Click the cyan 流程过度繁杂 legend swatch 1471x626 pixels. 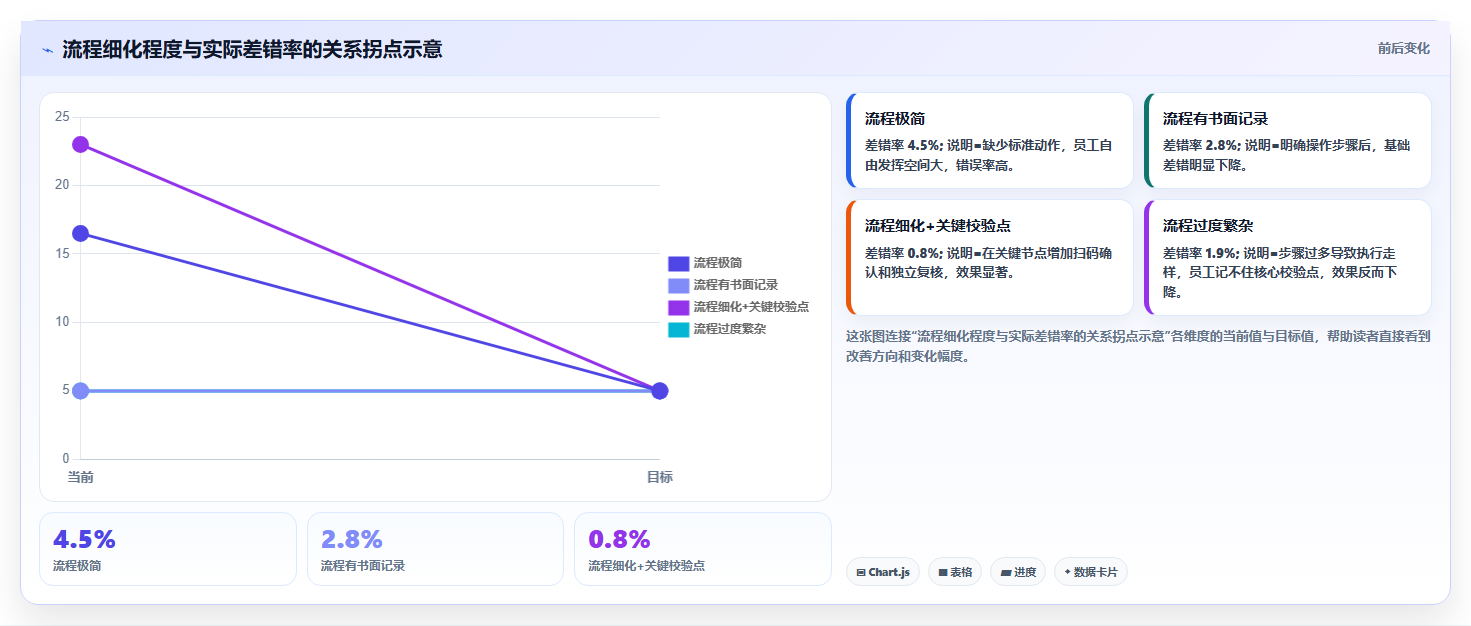coord(679,329)
